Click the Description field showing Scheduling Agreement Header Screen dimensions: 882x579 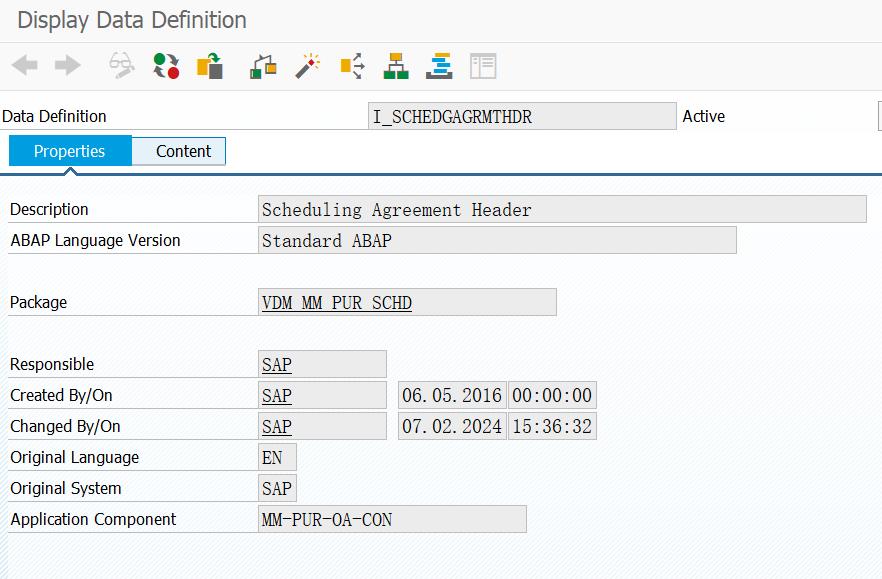click(560, 209)
